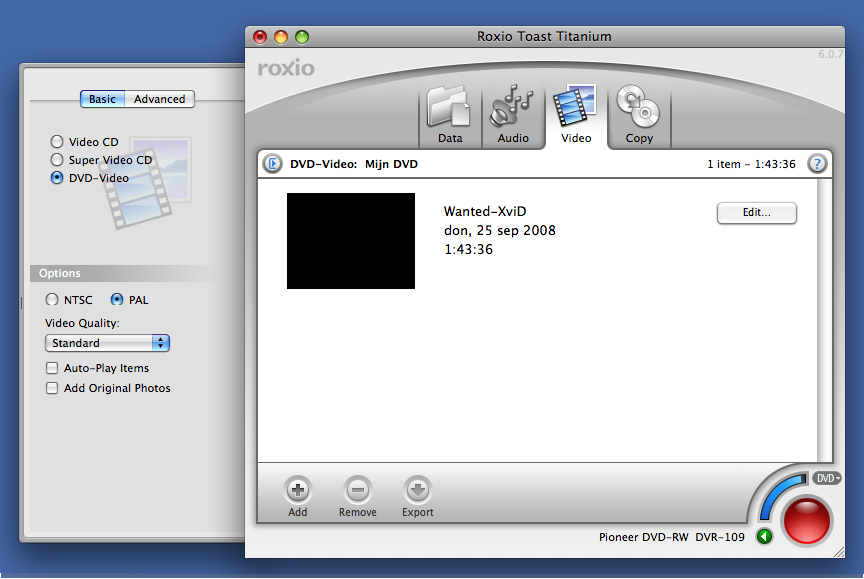Select the Super Video CD option
The image size is (864, 579).
(57, 160)
